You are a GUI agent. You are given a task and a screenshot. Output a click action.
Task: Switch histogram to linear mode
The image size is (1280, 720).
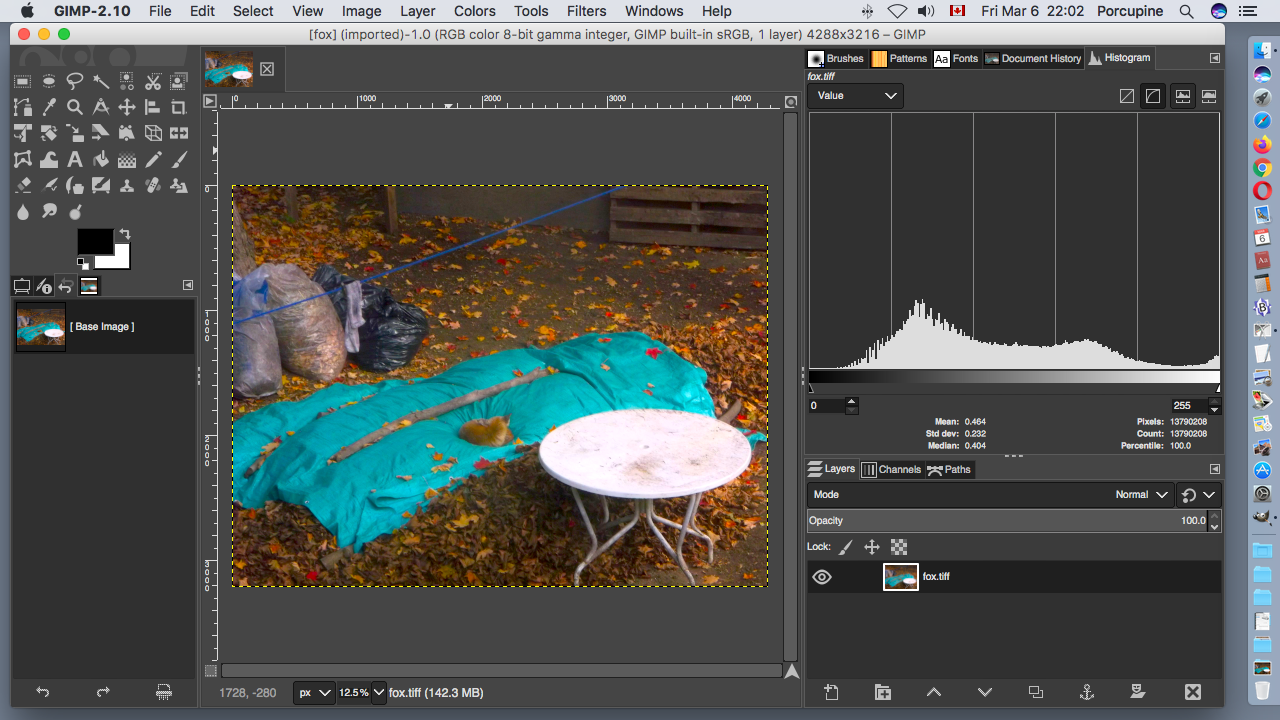tap(1127, 96)
